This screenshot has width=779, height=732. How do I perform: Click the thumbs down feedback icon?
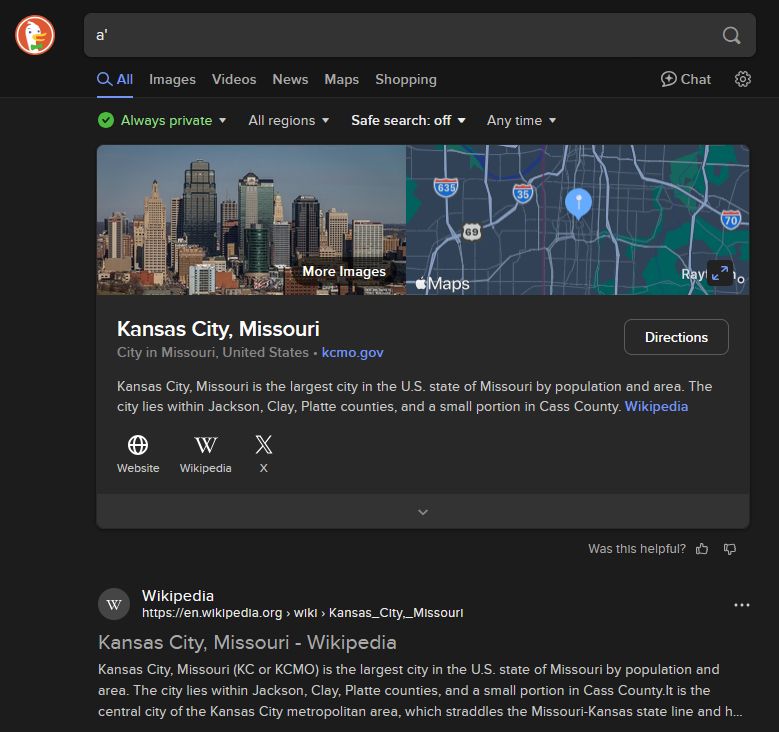point(730,549)
